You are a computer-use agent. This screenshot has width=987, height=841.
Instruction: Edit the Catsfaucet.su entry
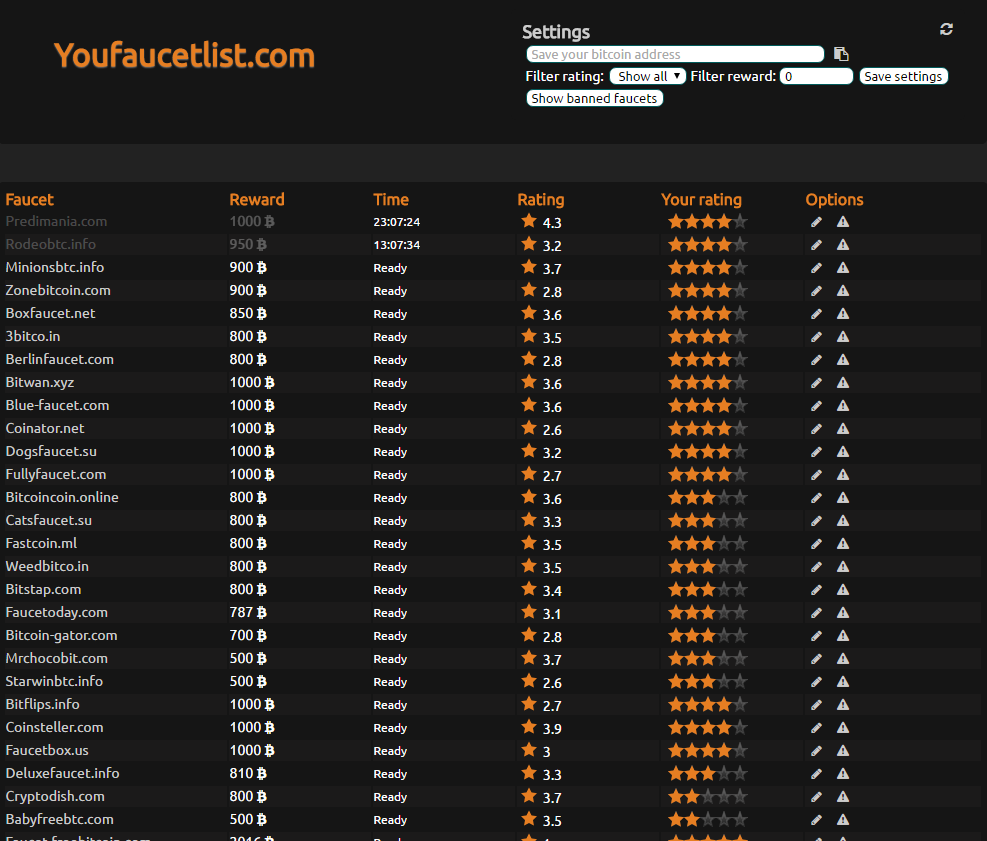[816, 521]
